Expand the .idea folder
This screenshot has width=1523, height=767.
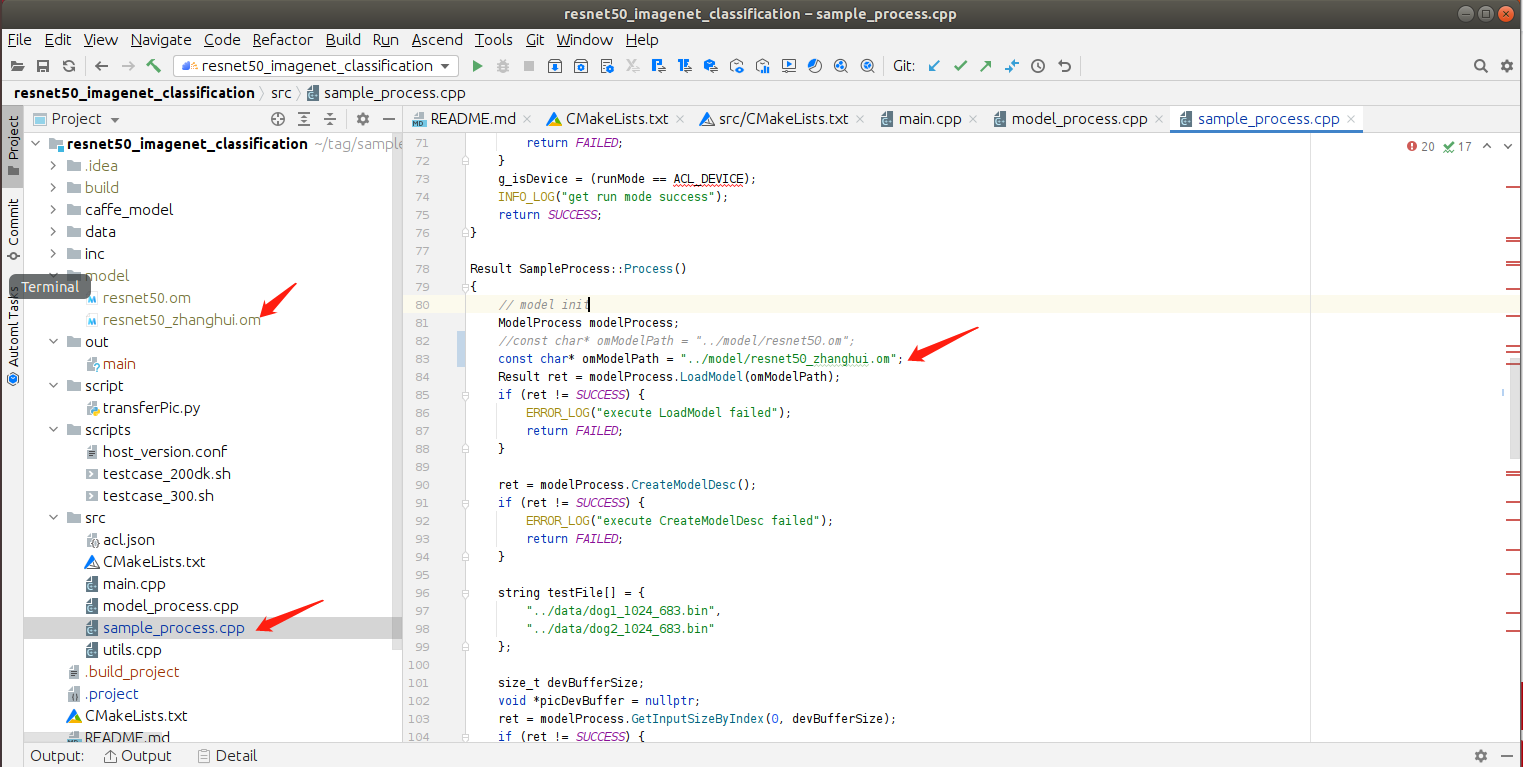pos(53,166)
